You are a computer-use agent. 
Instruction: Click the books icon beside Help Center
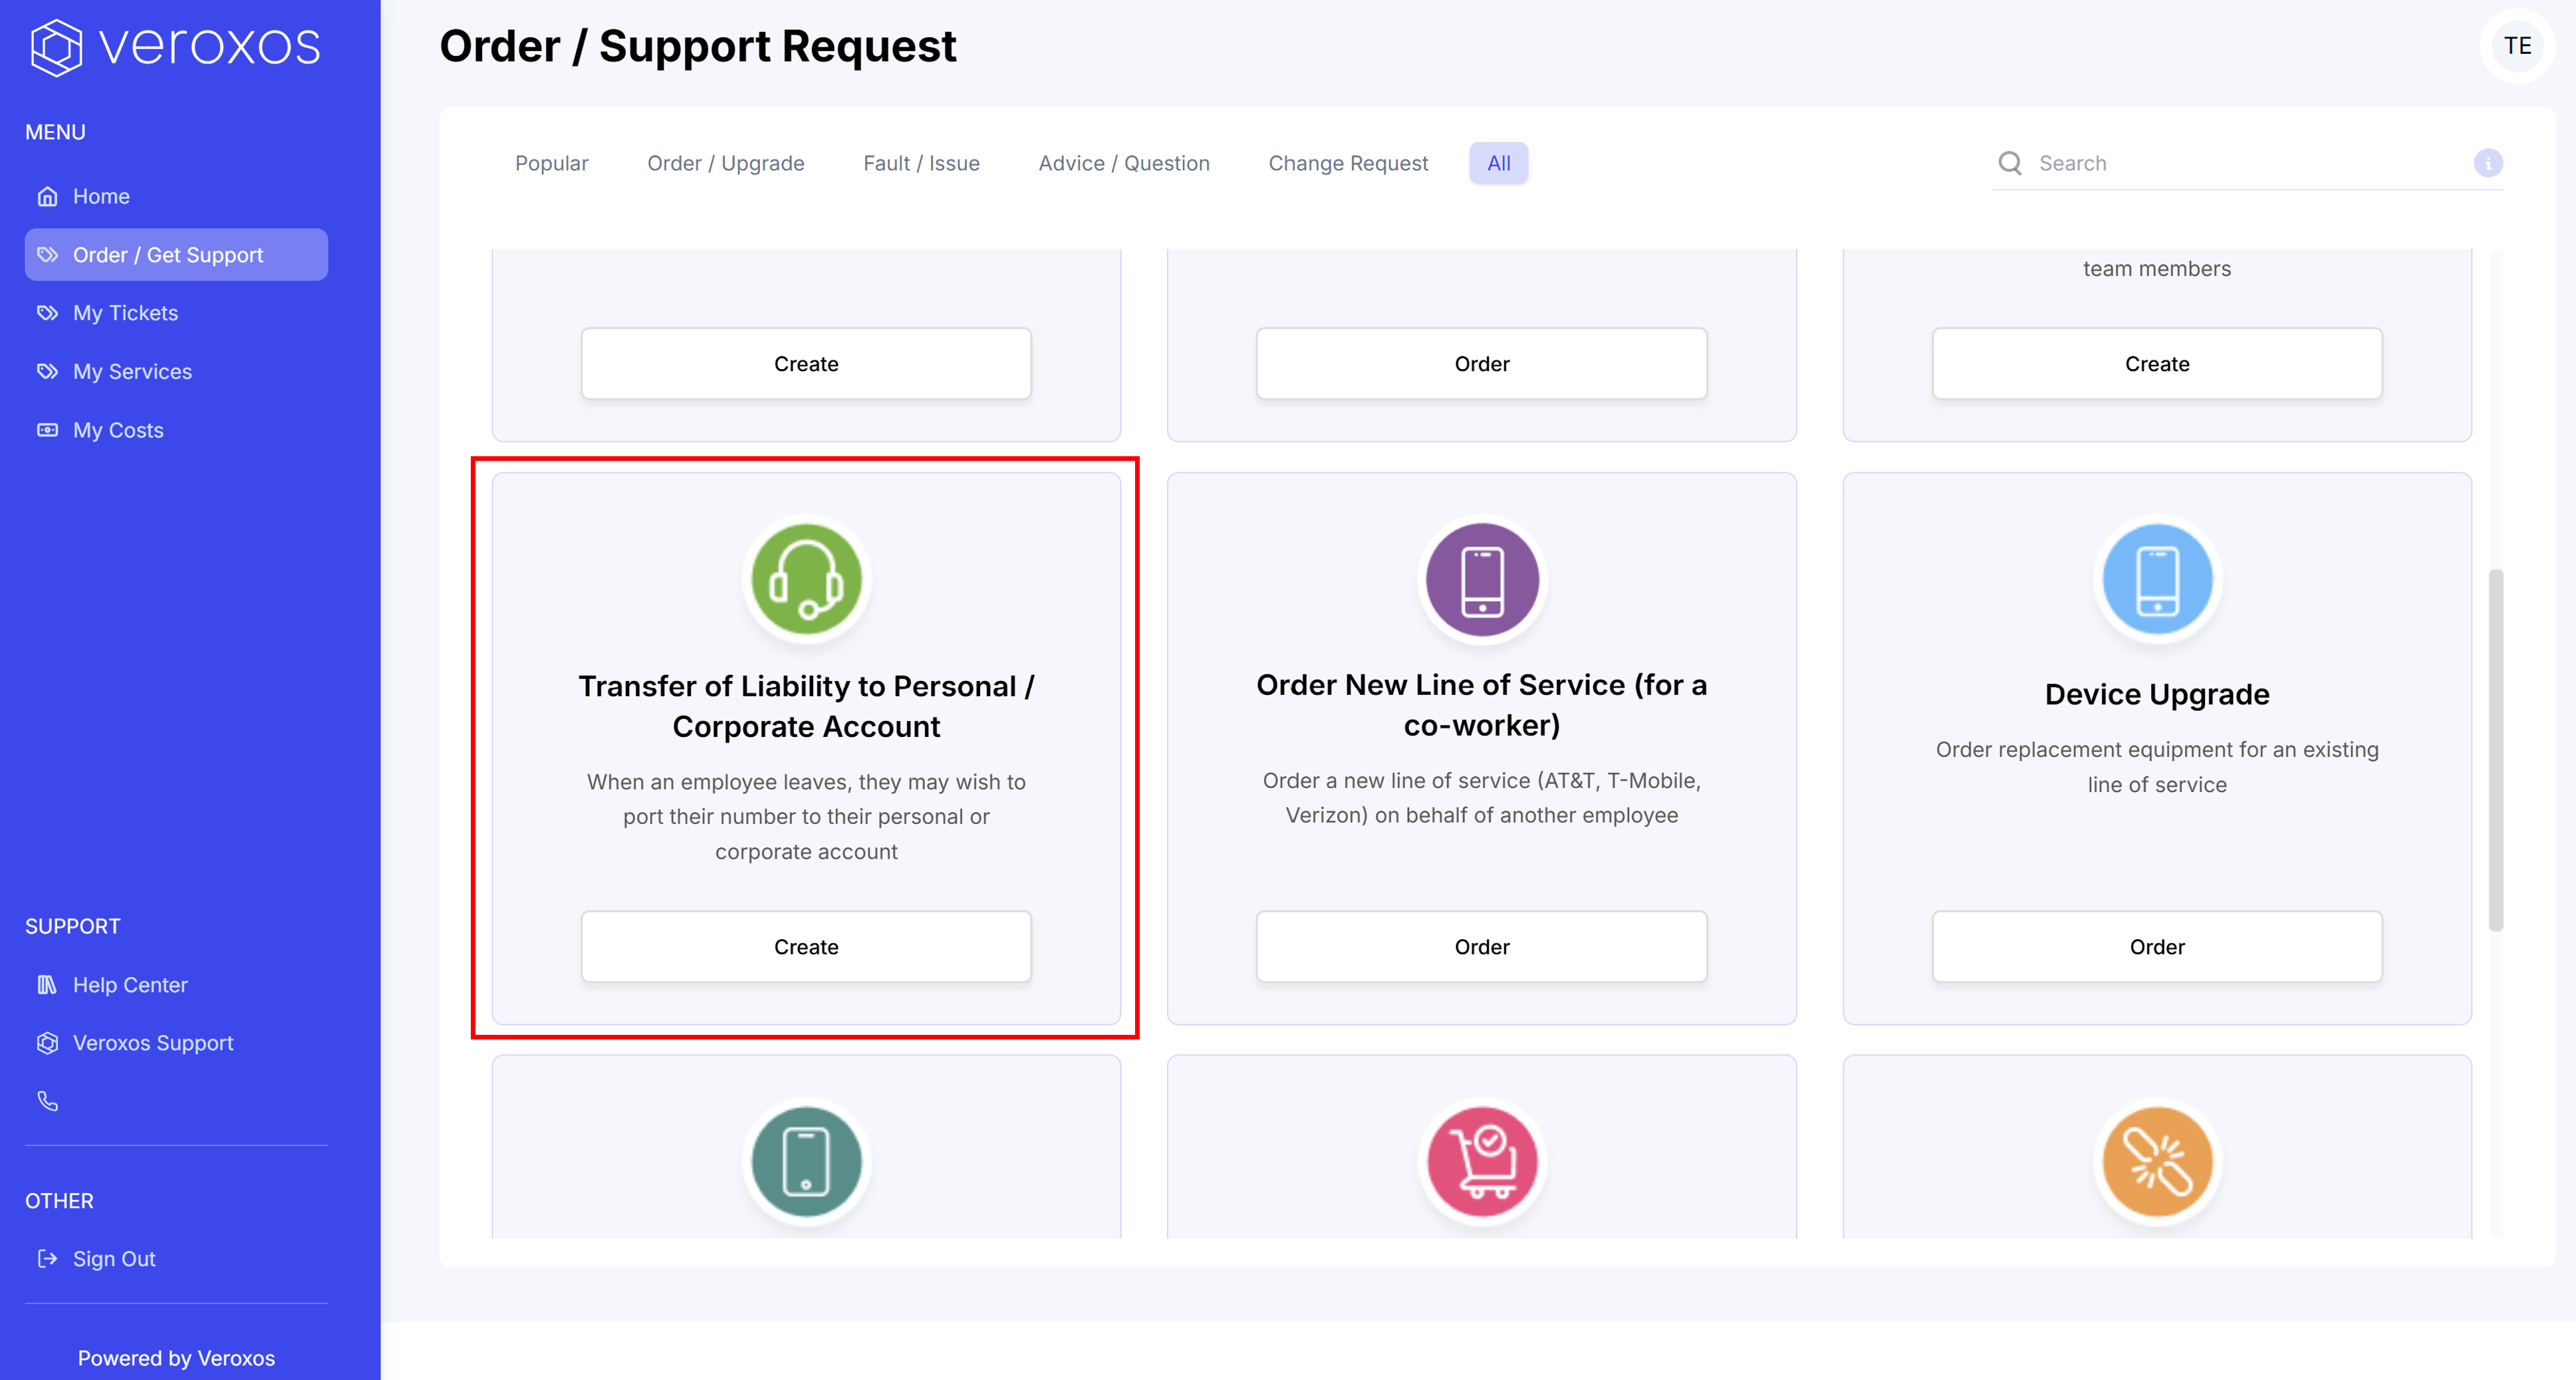point(47,985)
